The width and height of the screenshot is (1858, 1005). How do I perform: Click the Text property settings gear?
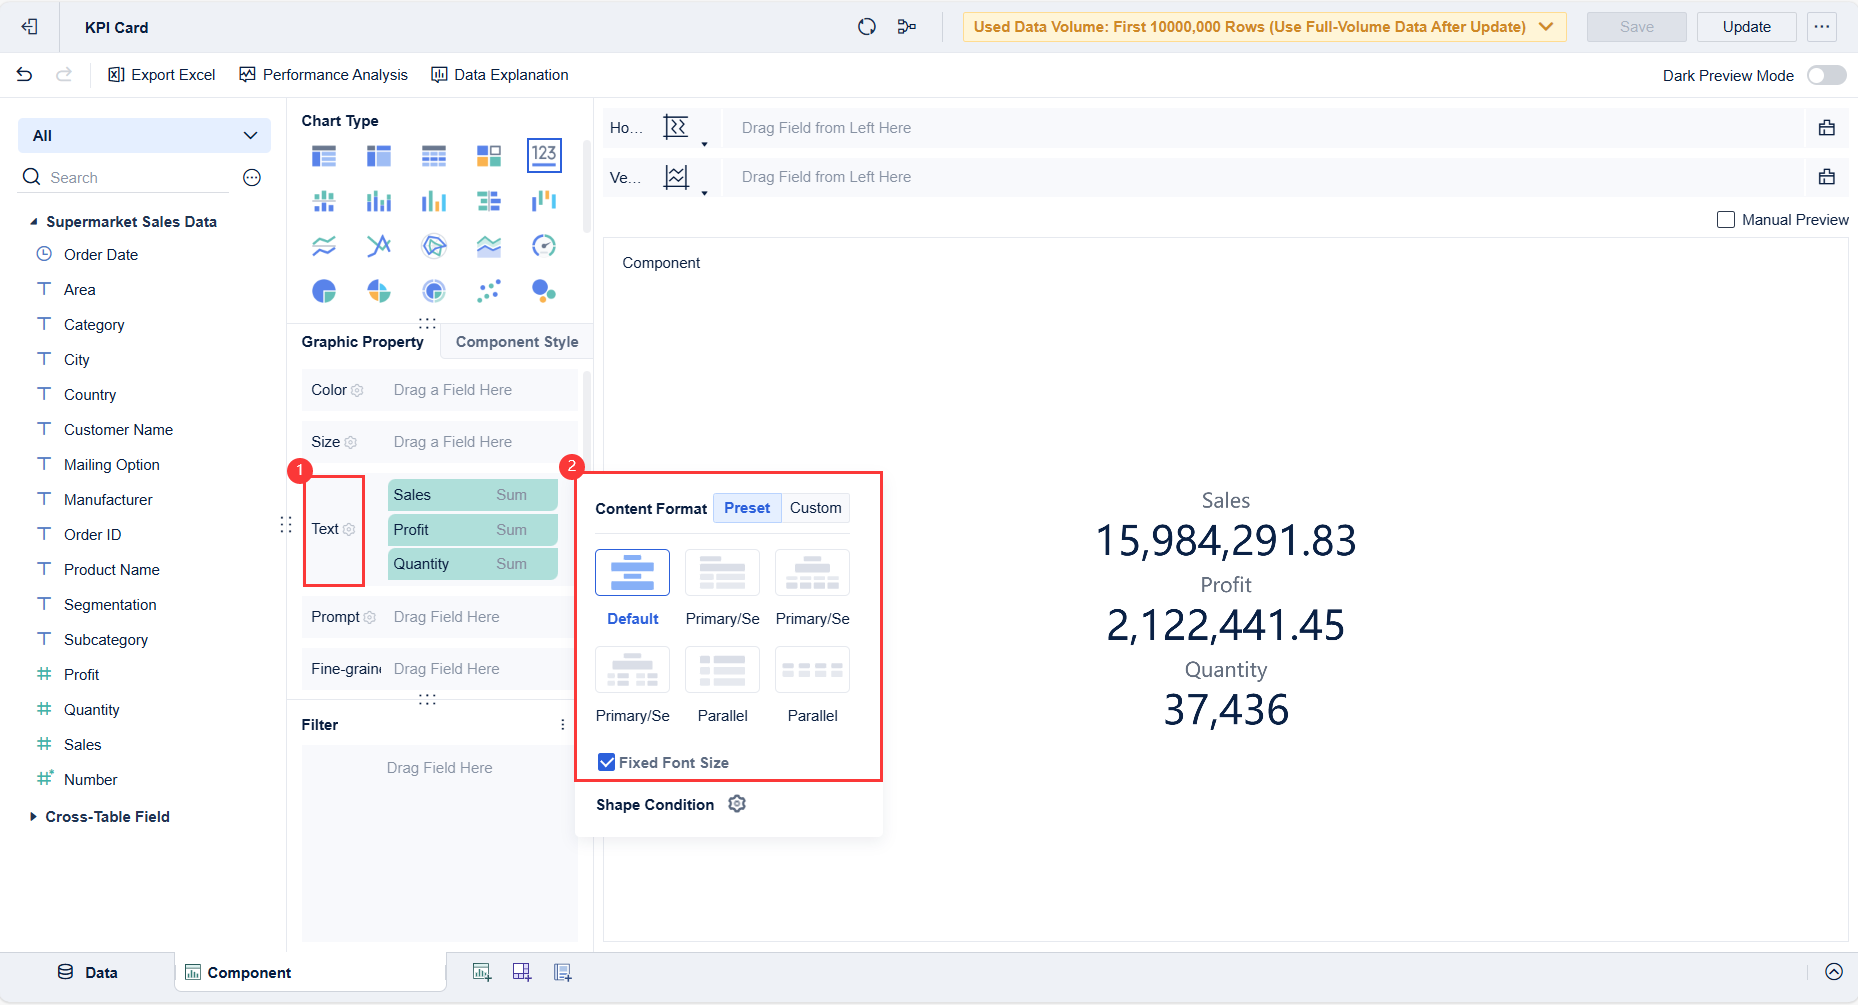[x=348, y=529]
